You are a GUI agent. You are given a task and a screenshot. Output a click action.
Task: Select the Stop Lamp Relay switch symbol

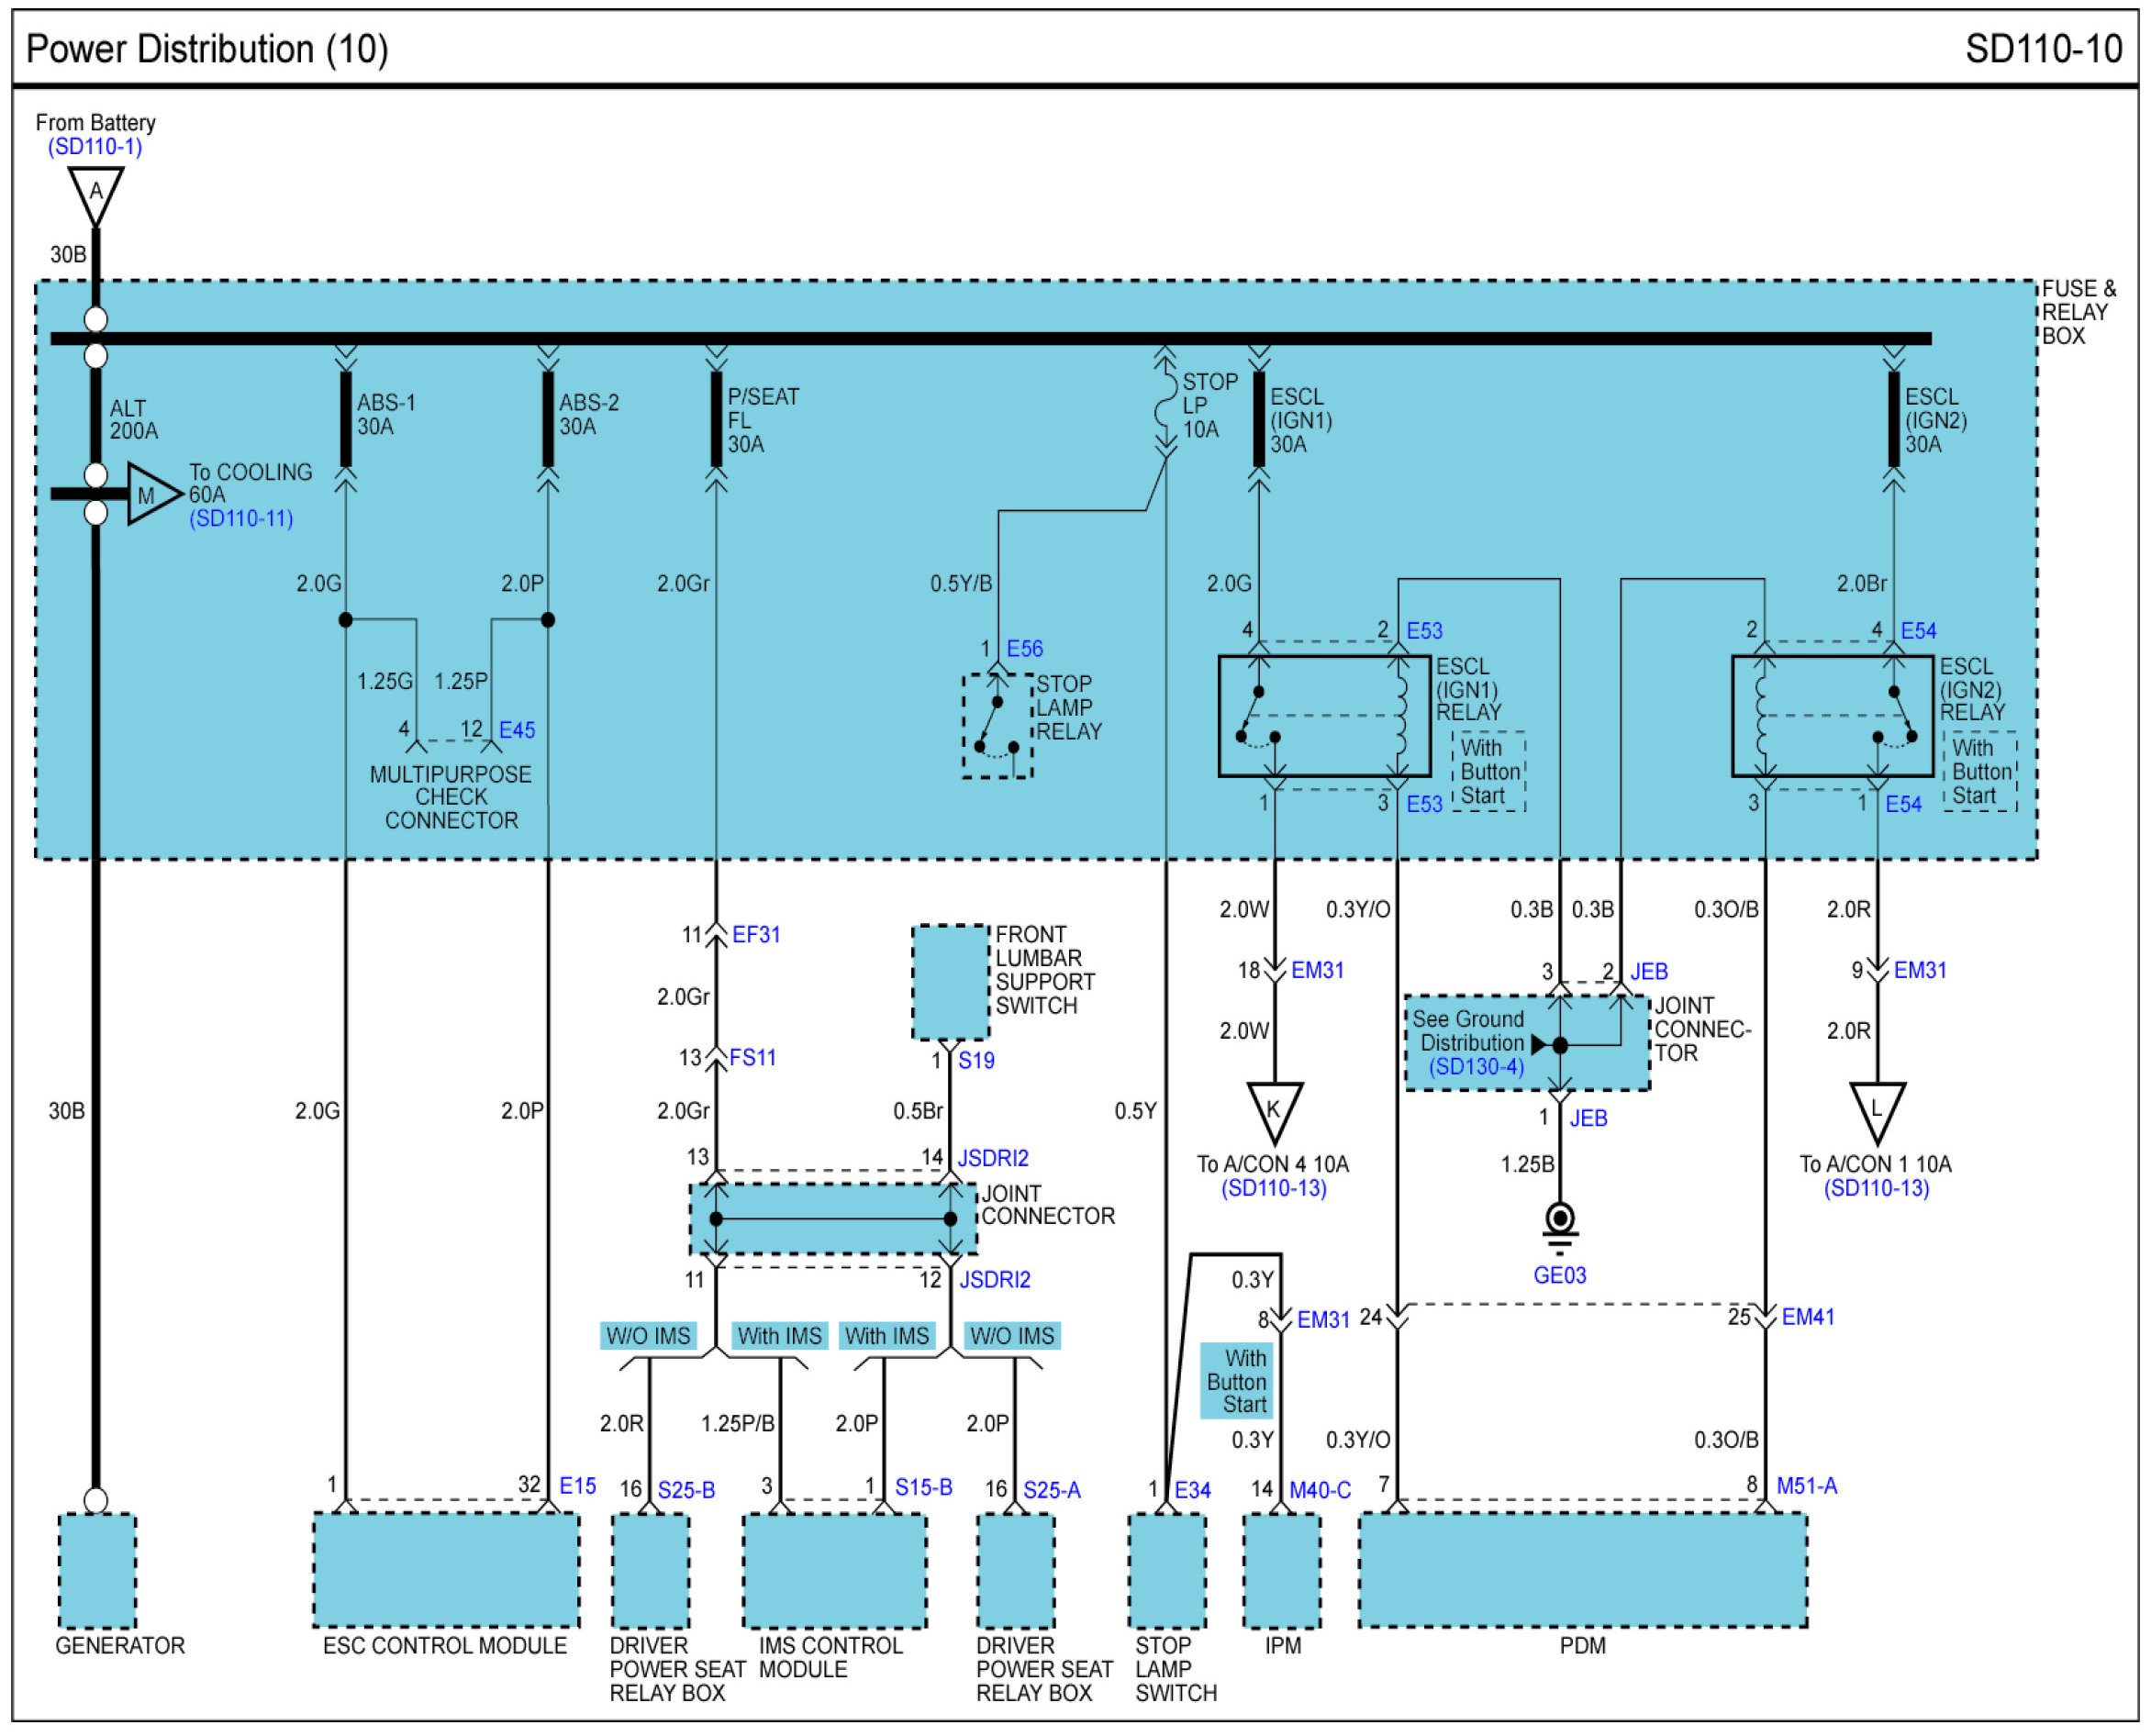pyautogui.click(x=997, y=726)
